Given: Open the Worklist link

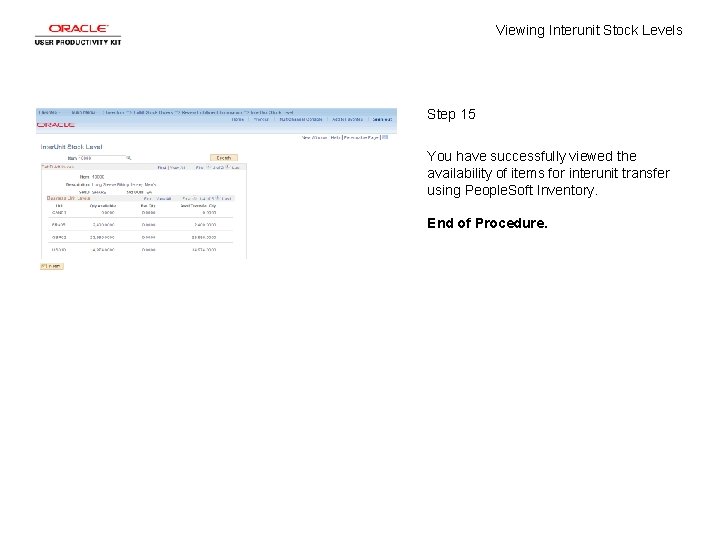Looking at the screenshot, I should tap(261, 119).
